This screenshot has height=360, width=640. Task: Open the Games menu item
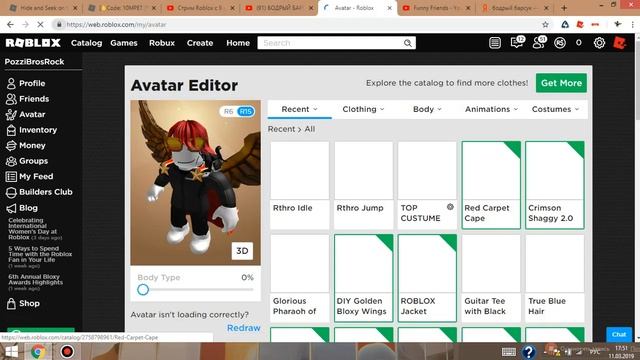(x=124, y=43)
